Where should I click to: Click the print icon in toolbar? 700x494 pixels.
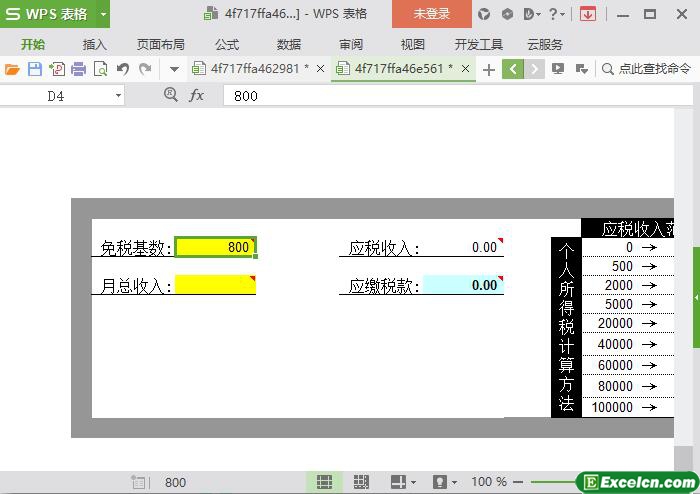pyautogui.click(x=78, y=69)
